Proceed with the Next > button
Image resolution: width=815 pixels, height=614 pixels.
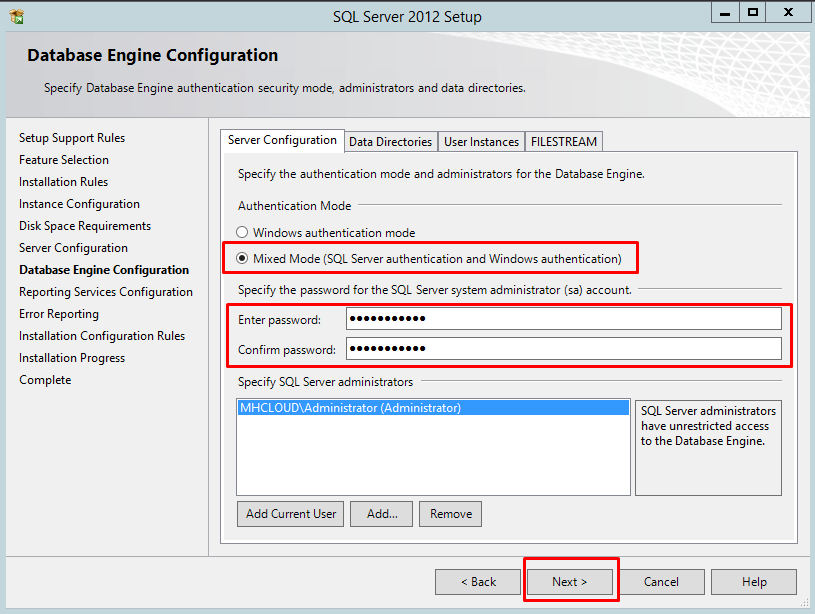(x=570, y=582)
